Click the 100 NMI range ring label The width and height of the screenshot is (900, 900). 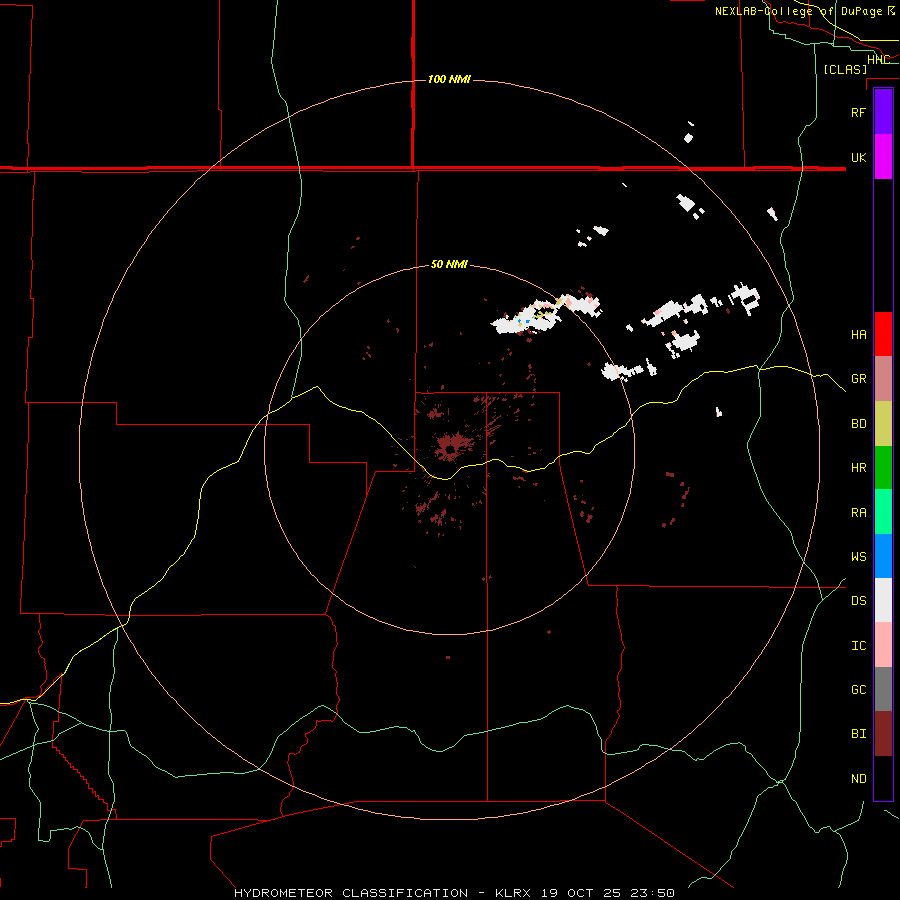449,79
